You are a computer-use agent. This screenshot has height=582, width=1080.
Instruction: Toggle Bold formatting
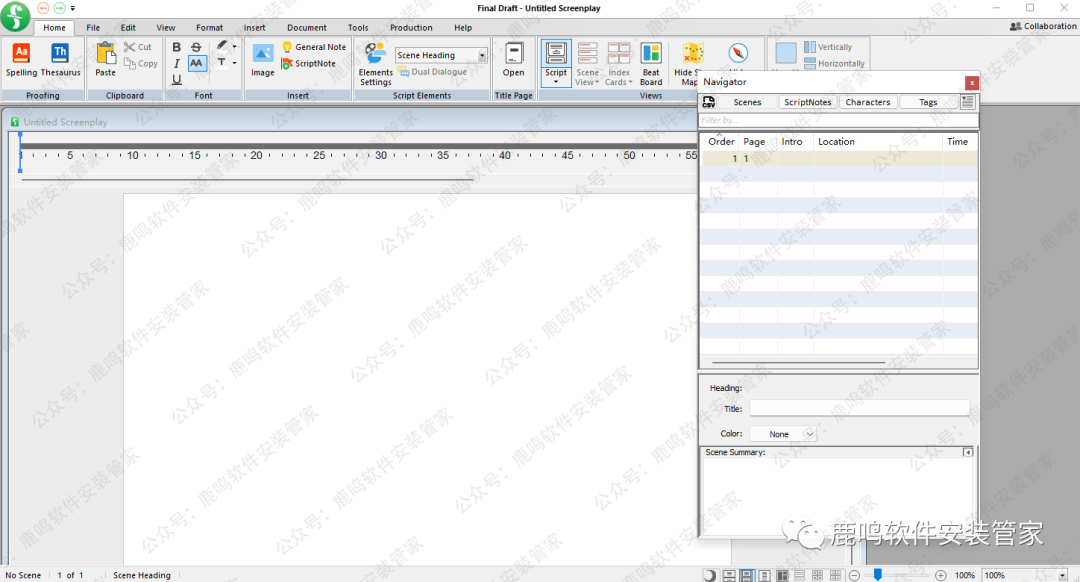(177, 47)
